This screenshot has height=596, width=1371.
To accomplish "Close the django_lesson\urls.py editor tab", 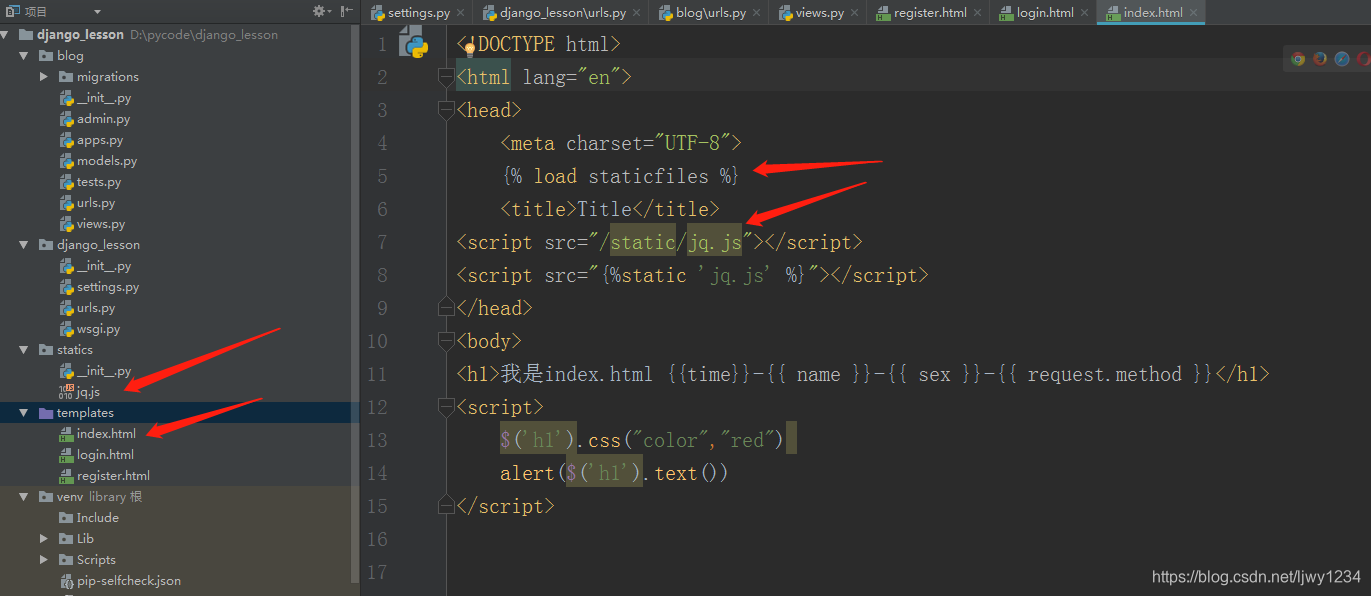I will [x=637, y=13].
